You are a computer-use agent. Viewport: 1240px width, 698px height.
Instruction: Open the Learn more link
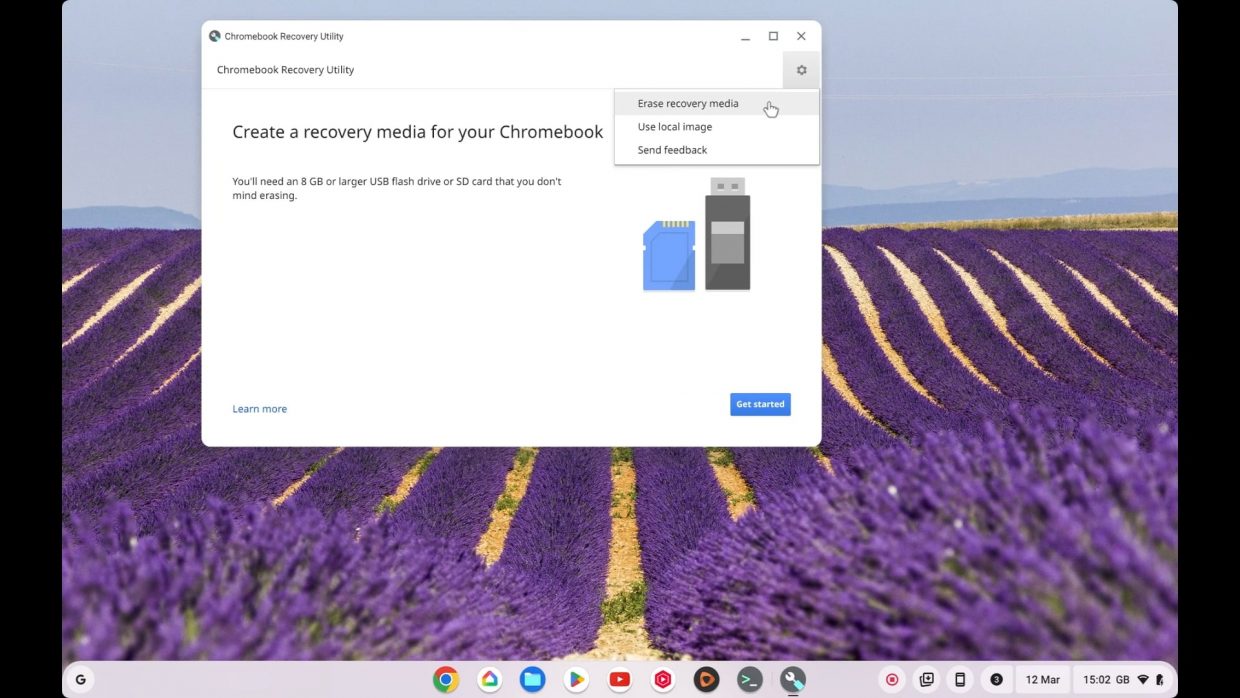pyautogui.click(x=259, y=409)
